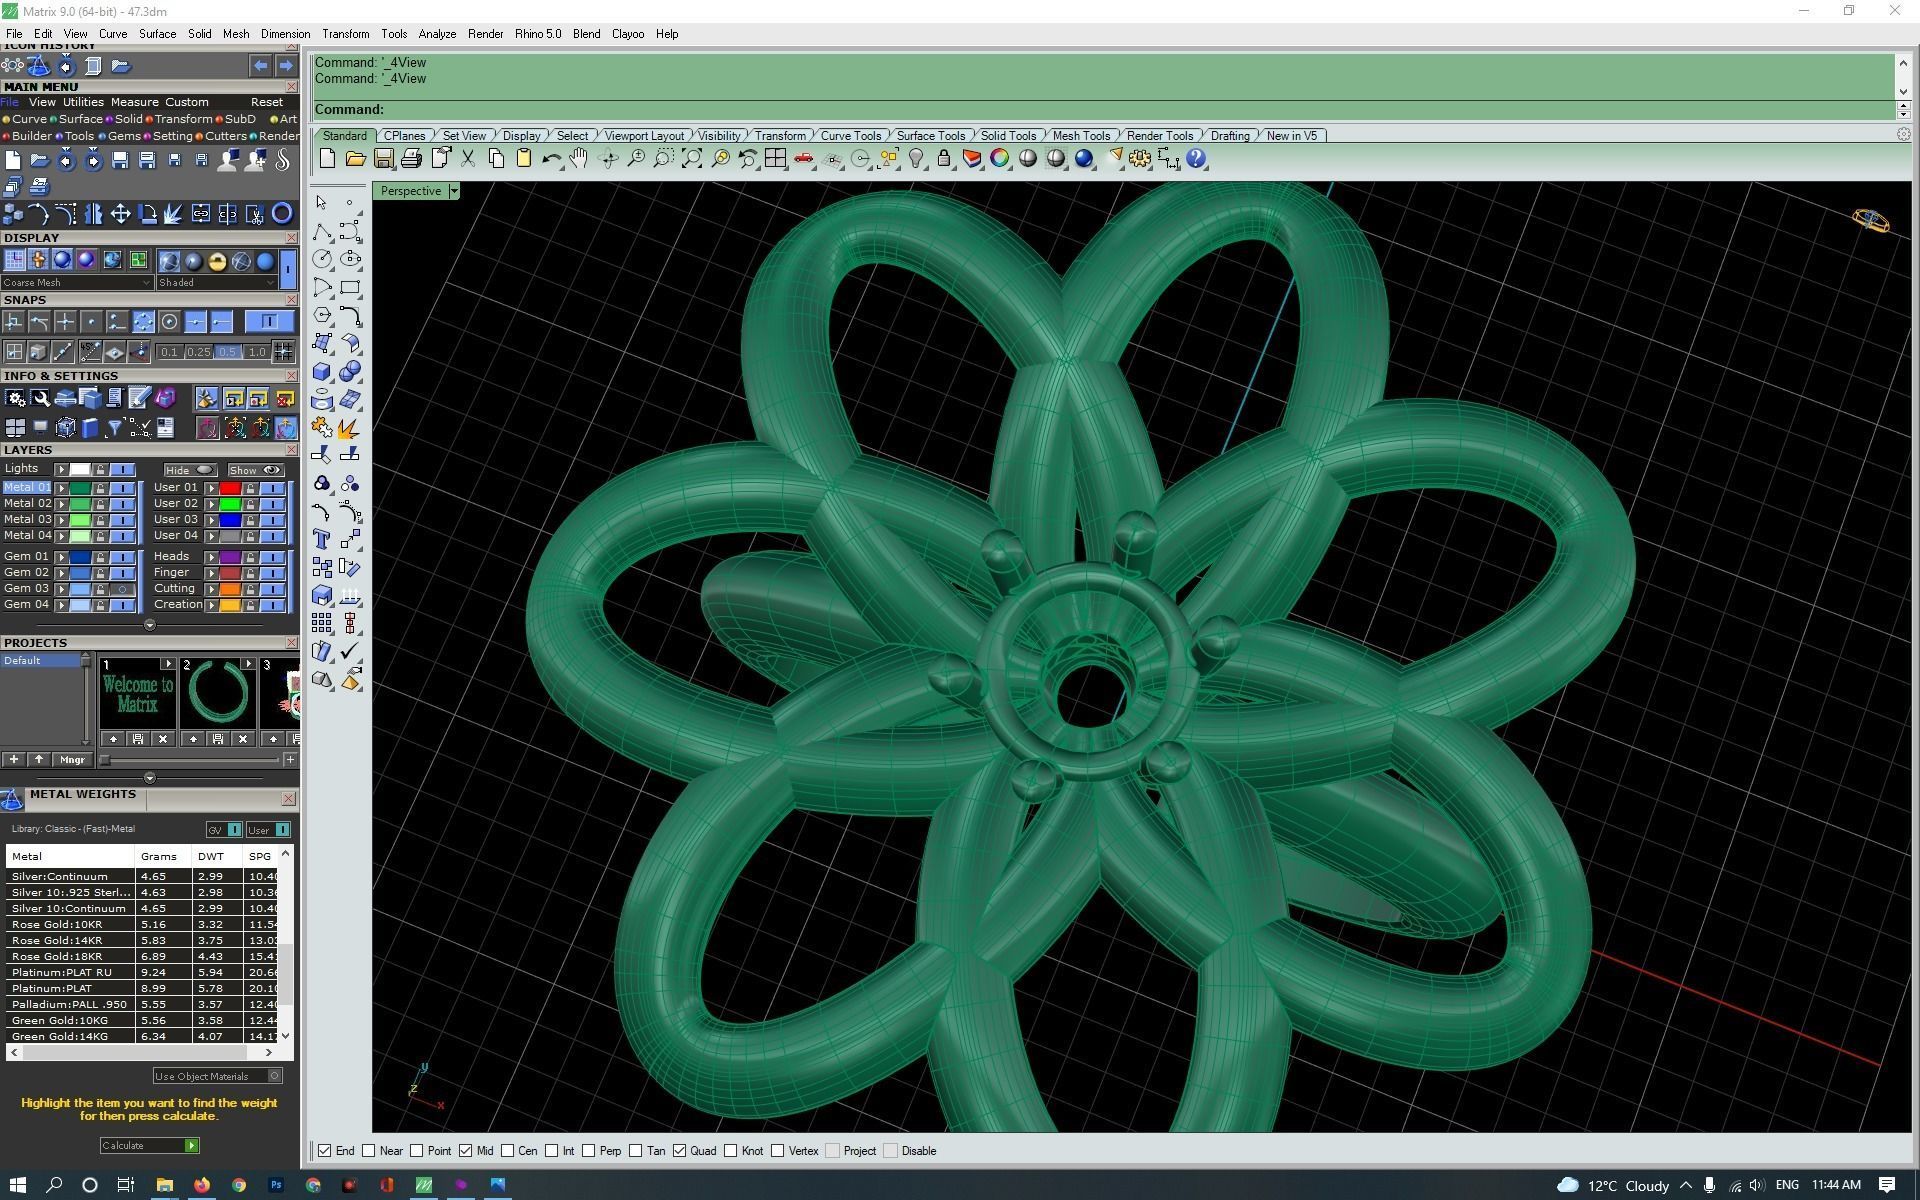Click the blue sphere Render icon
Viewport: 1920px width, 1200px height.
tap(1084, 159)
